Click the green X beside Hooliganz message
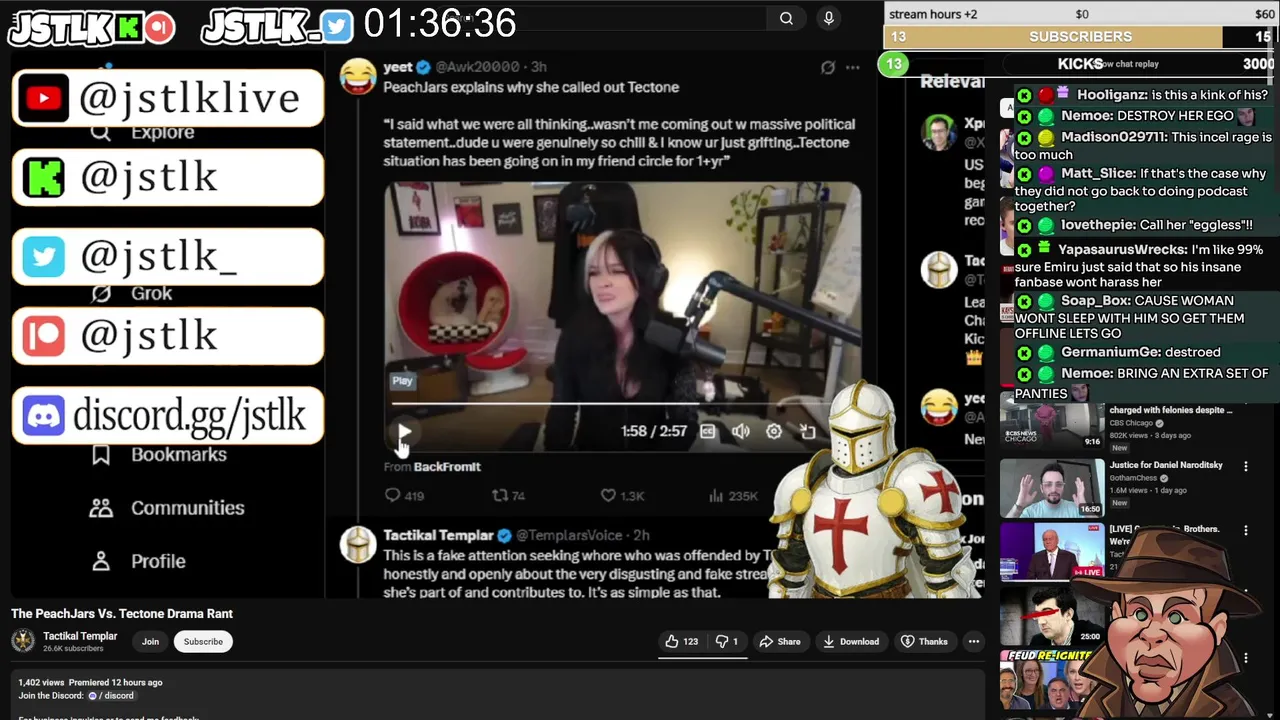 tap(1024, 96)
